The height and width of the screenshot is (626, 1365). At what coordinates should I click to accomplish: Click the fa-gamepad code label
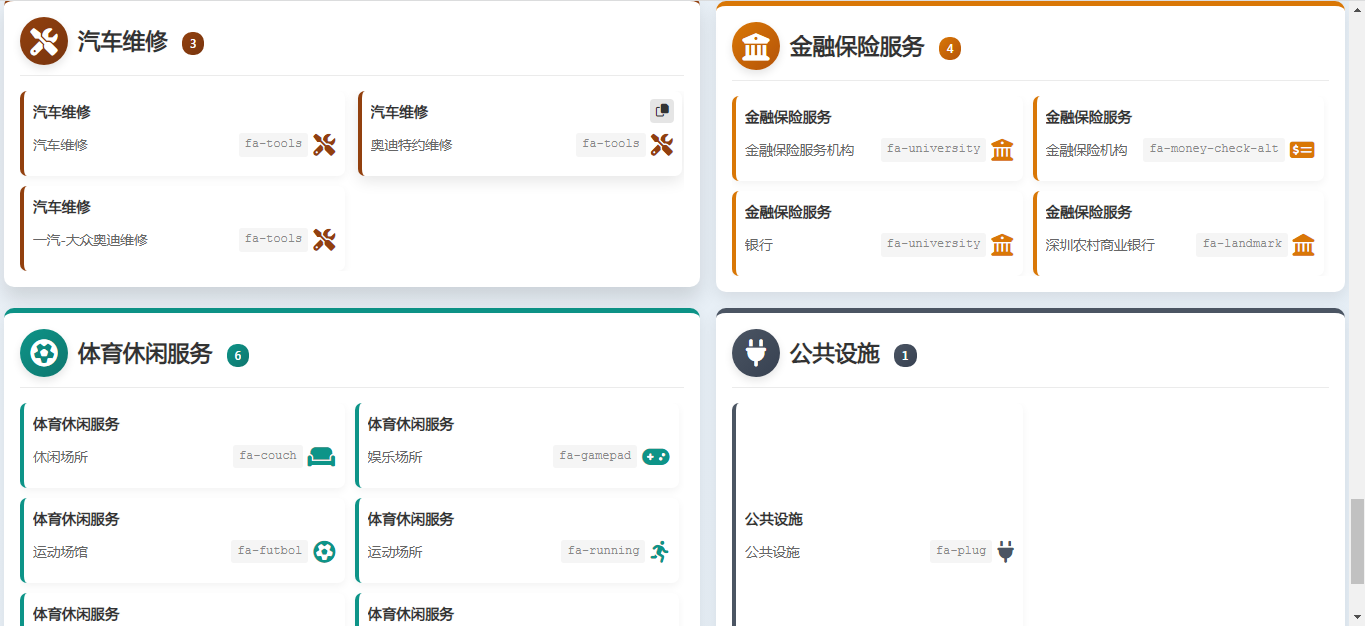(x=595, y=456)
